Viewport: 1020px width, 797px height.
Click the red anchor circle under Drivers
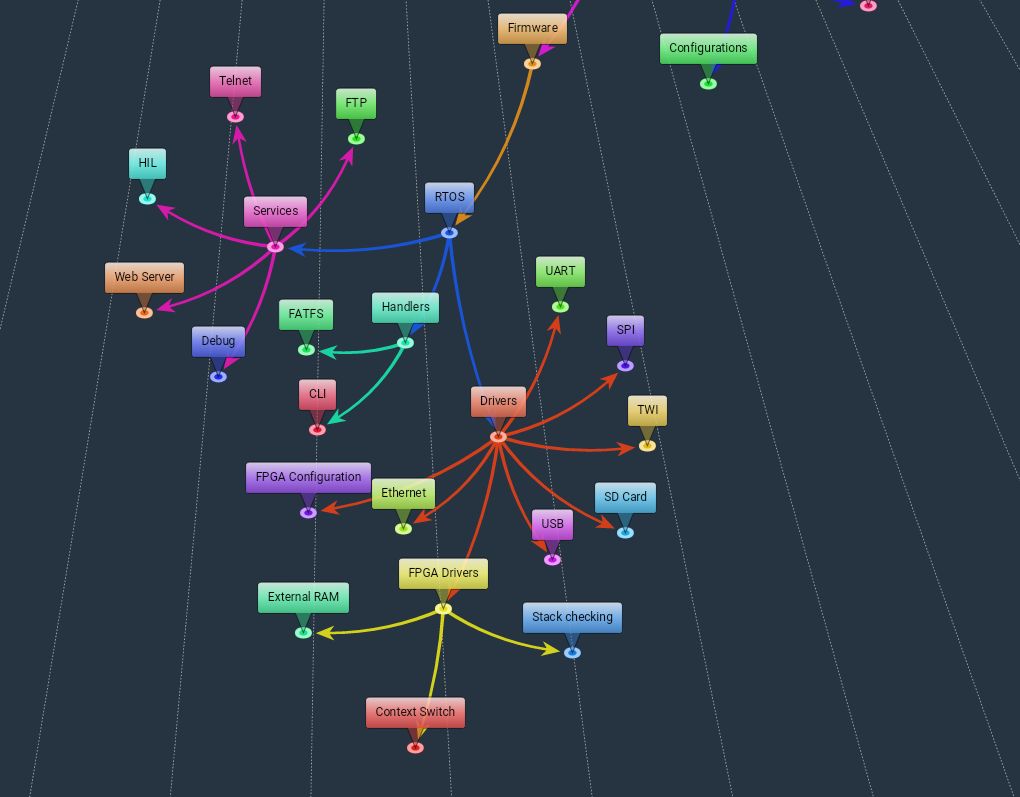(498, 437)
